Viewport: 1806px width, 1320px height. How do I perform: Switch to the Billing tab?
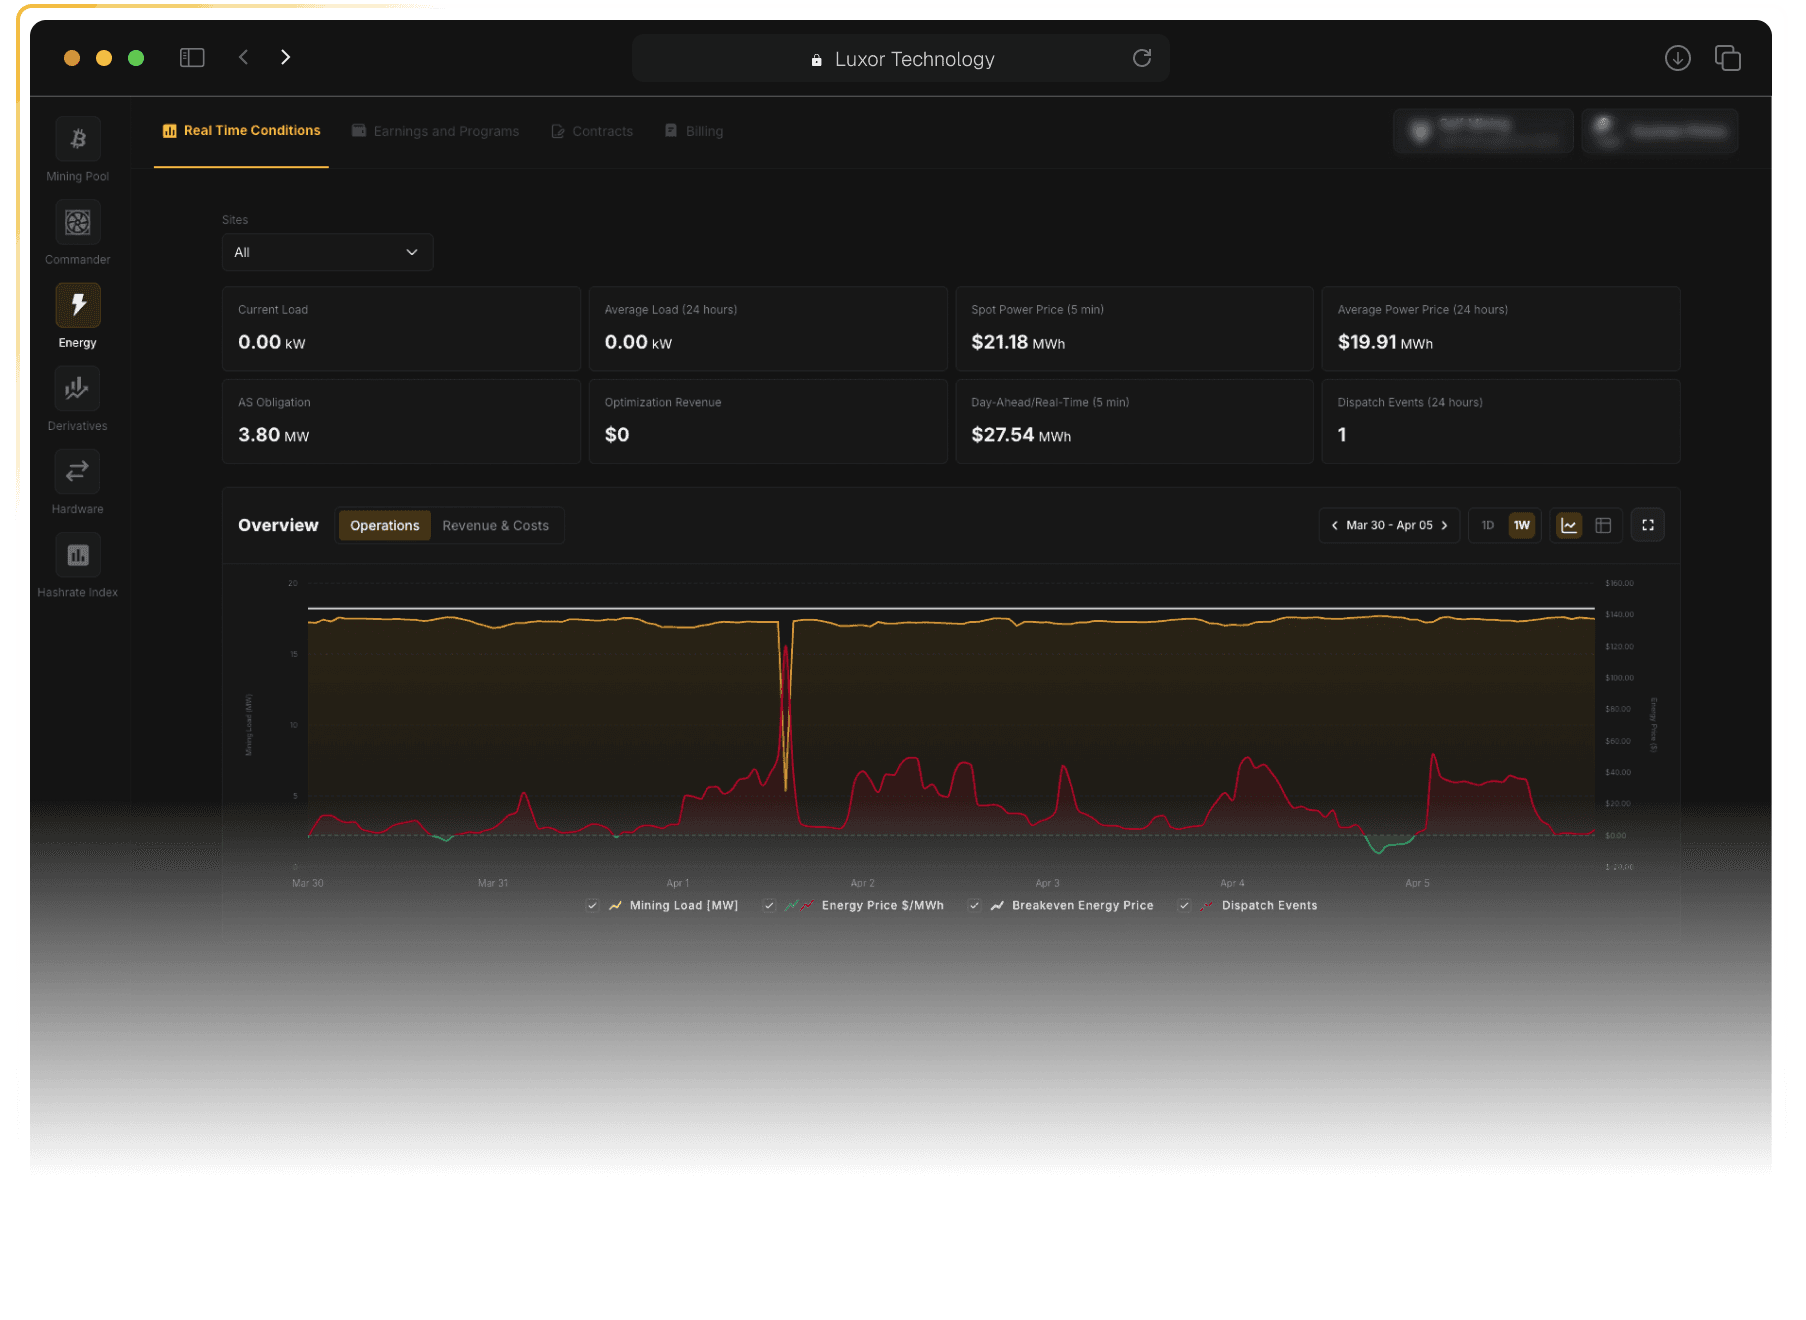[x=694, y=131]
